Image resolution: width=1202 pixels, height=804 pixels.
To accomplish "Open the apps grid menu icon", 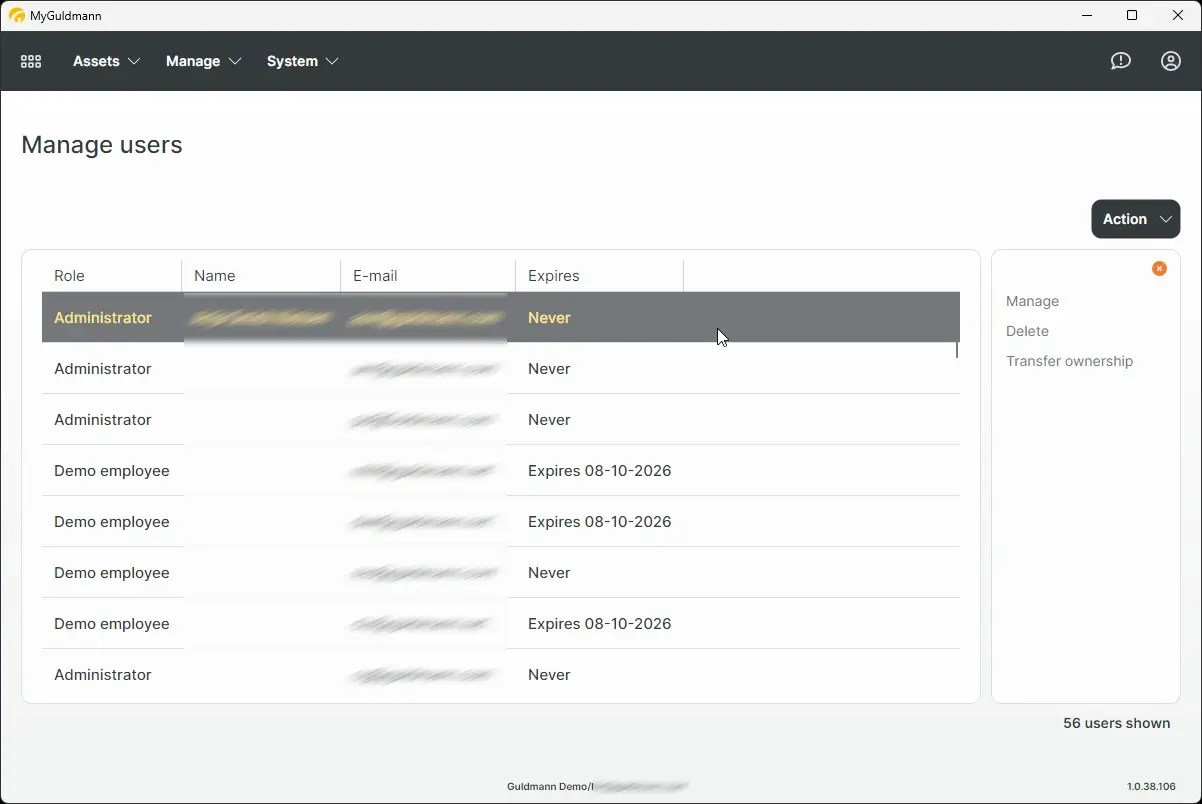I will [x=30, y=61].
